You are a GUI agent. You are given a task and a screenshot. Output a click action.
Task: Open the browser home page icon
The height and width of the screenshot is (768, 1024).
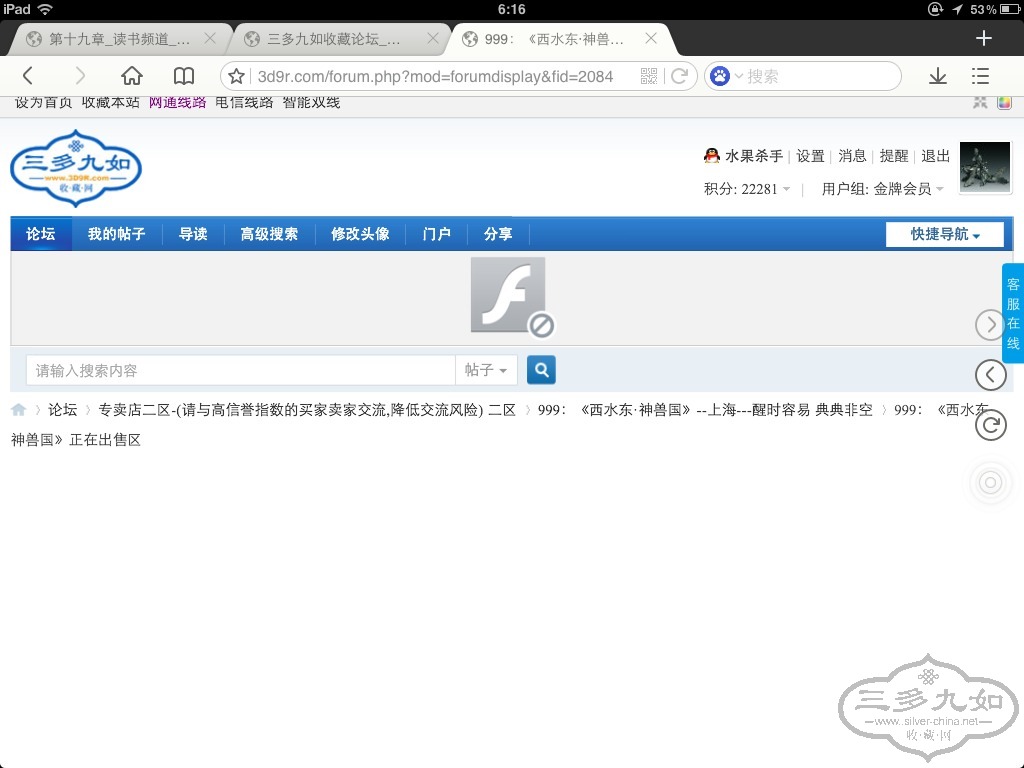pyautogui.click(x=132, y=76)
